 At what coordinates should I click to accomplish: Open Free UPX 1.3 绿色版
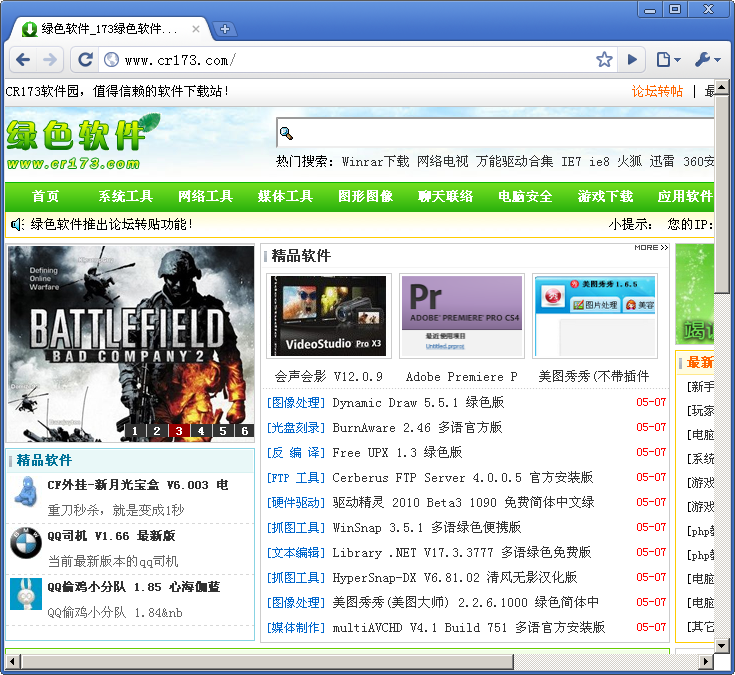point(397,452)
